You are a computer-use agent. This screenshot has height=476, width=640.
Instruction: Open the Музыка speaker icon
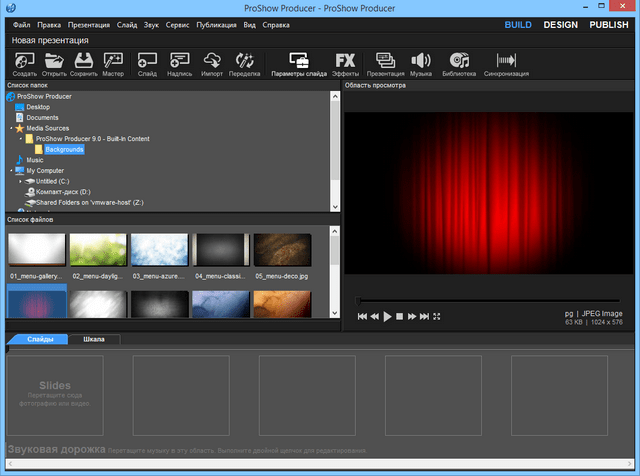click(421, 62)
